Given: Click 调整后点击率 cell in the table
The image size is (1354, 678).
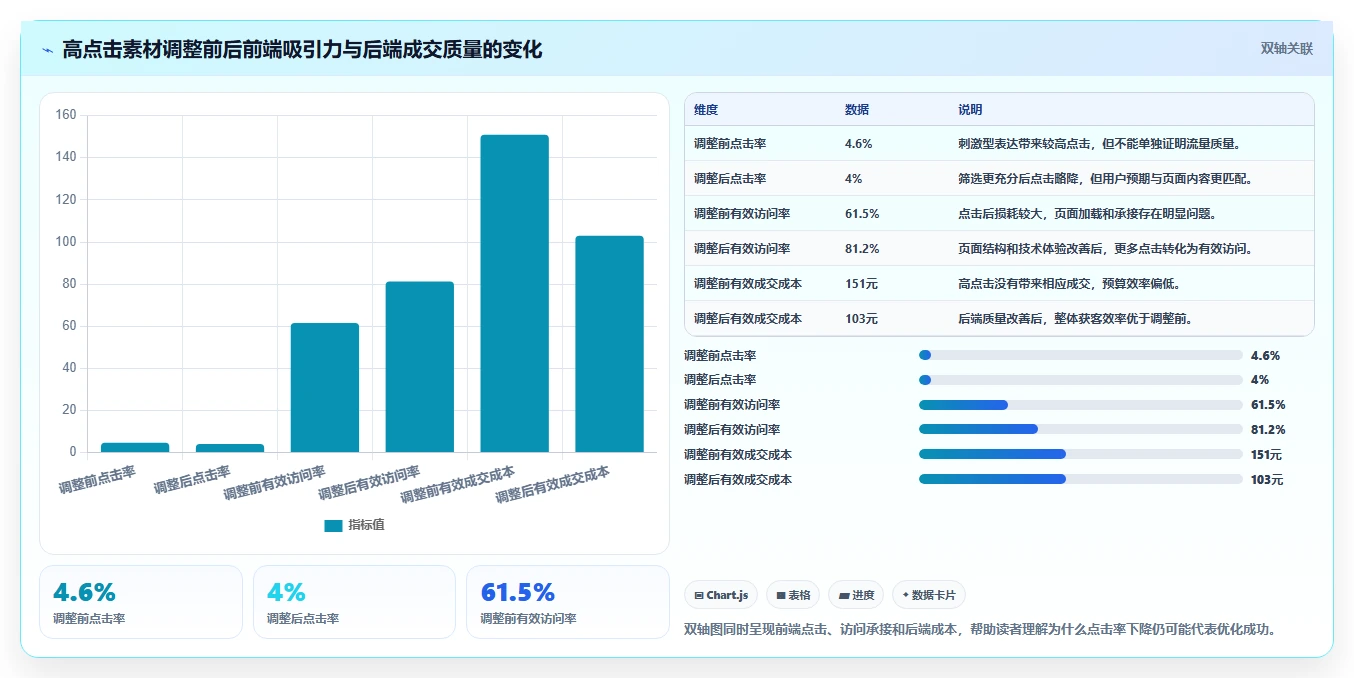Looking at the screenshot, I should (x=730, y=178).
